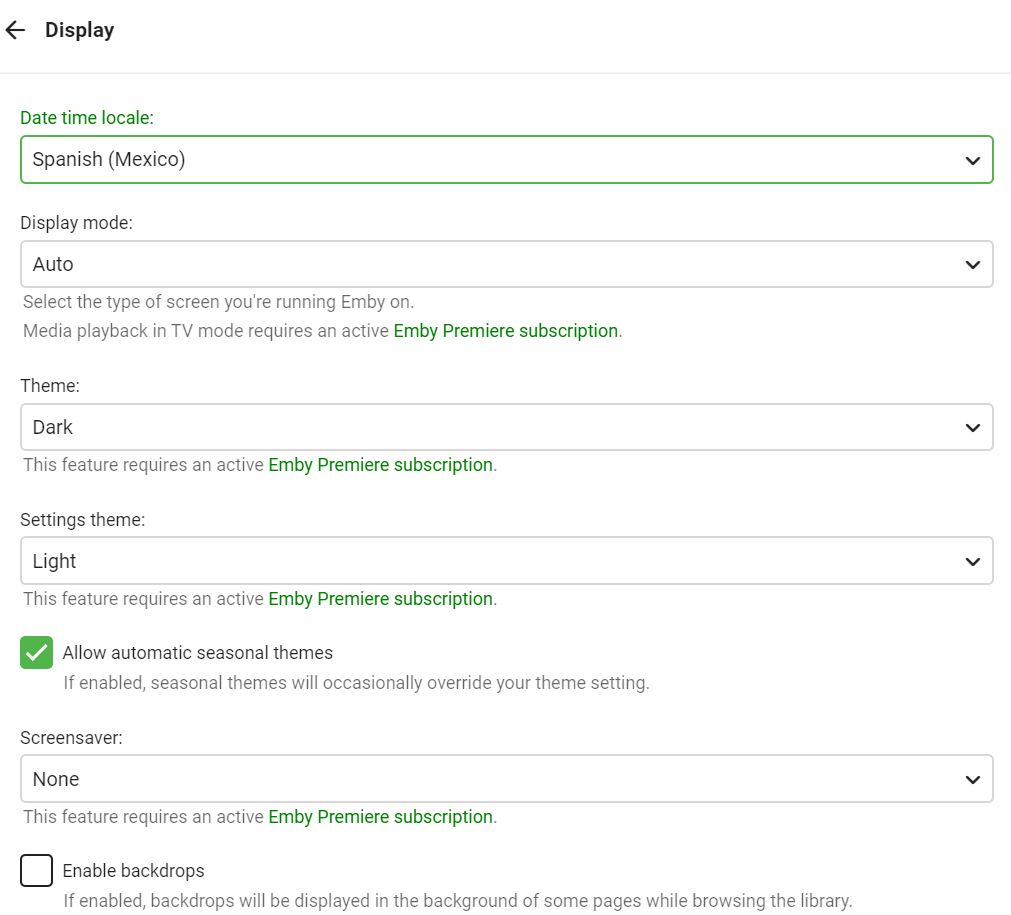Screen dimensions: 1011x915
Task: Open the Date time locale dropdown
Action: (490, 159)
